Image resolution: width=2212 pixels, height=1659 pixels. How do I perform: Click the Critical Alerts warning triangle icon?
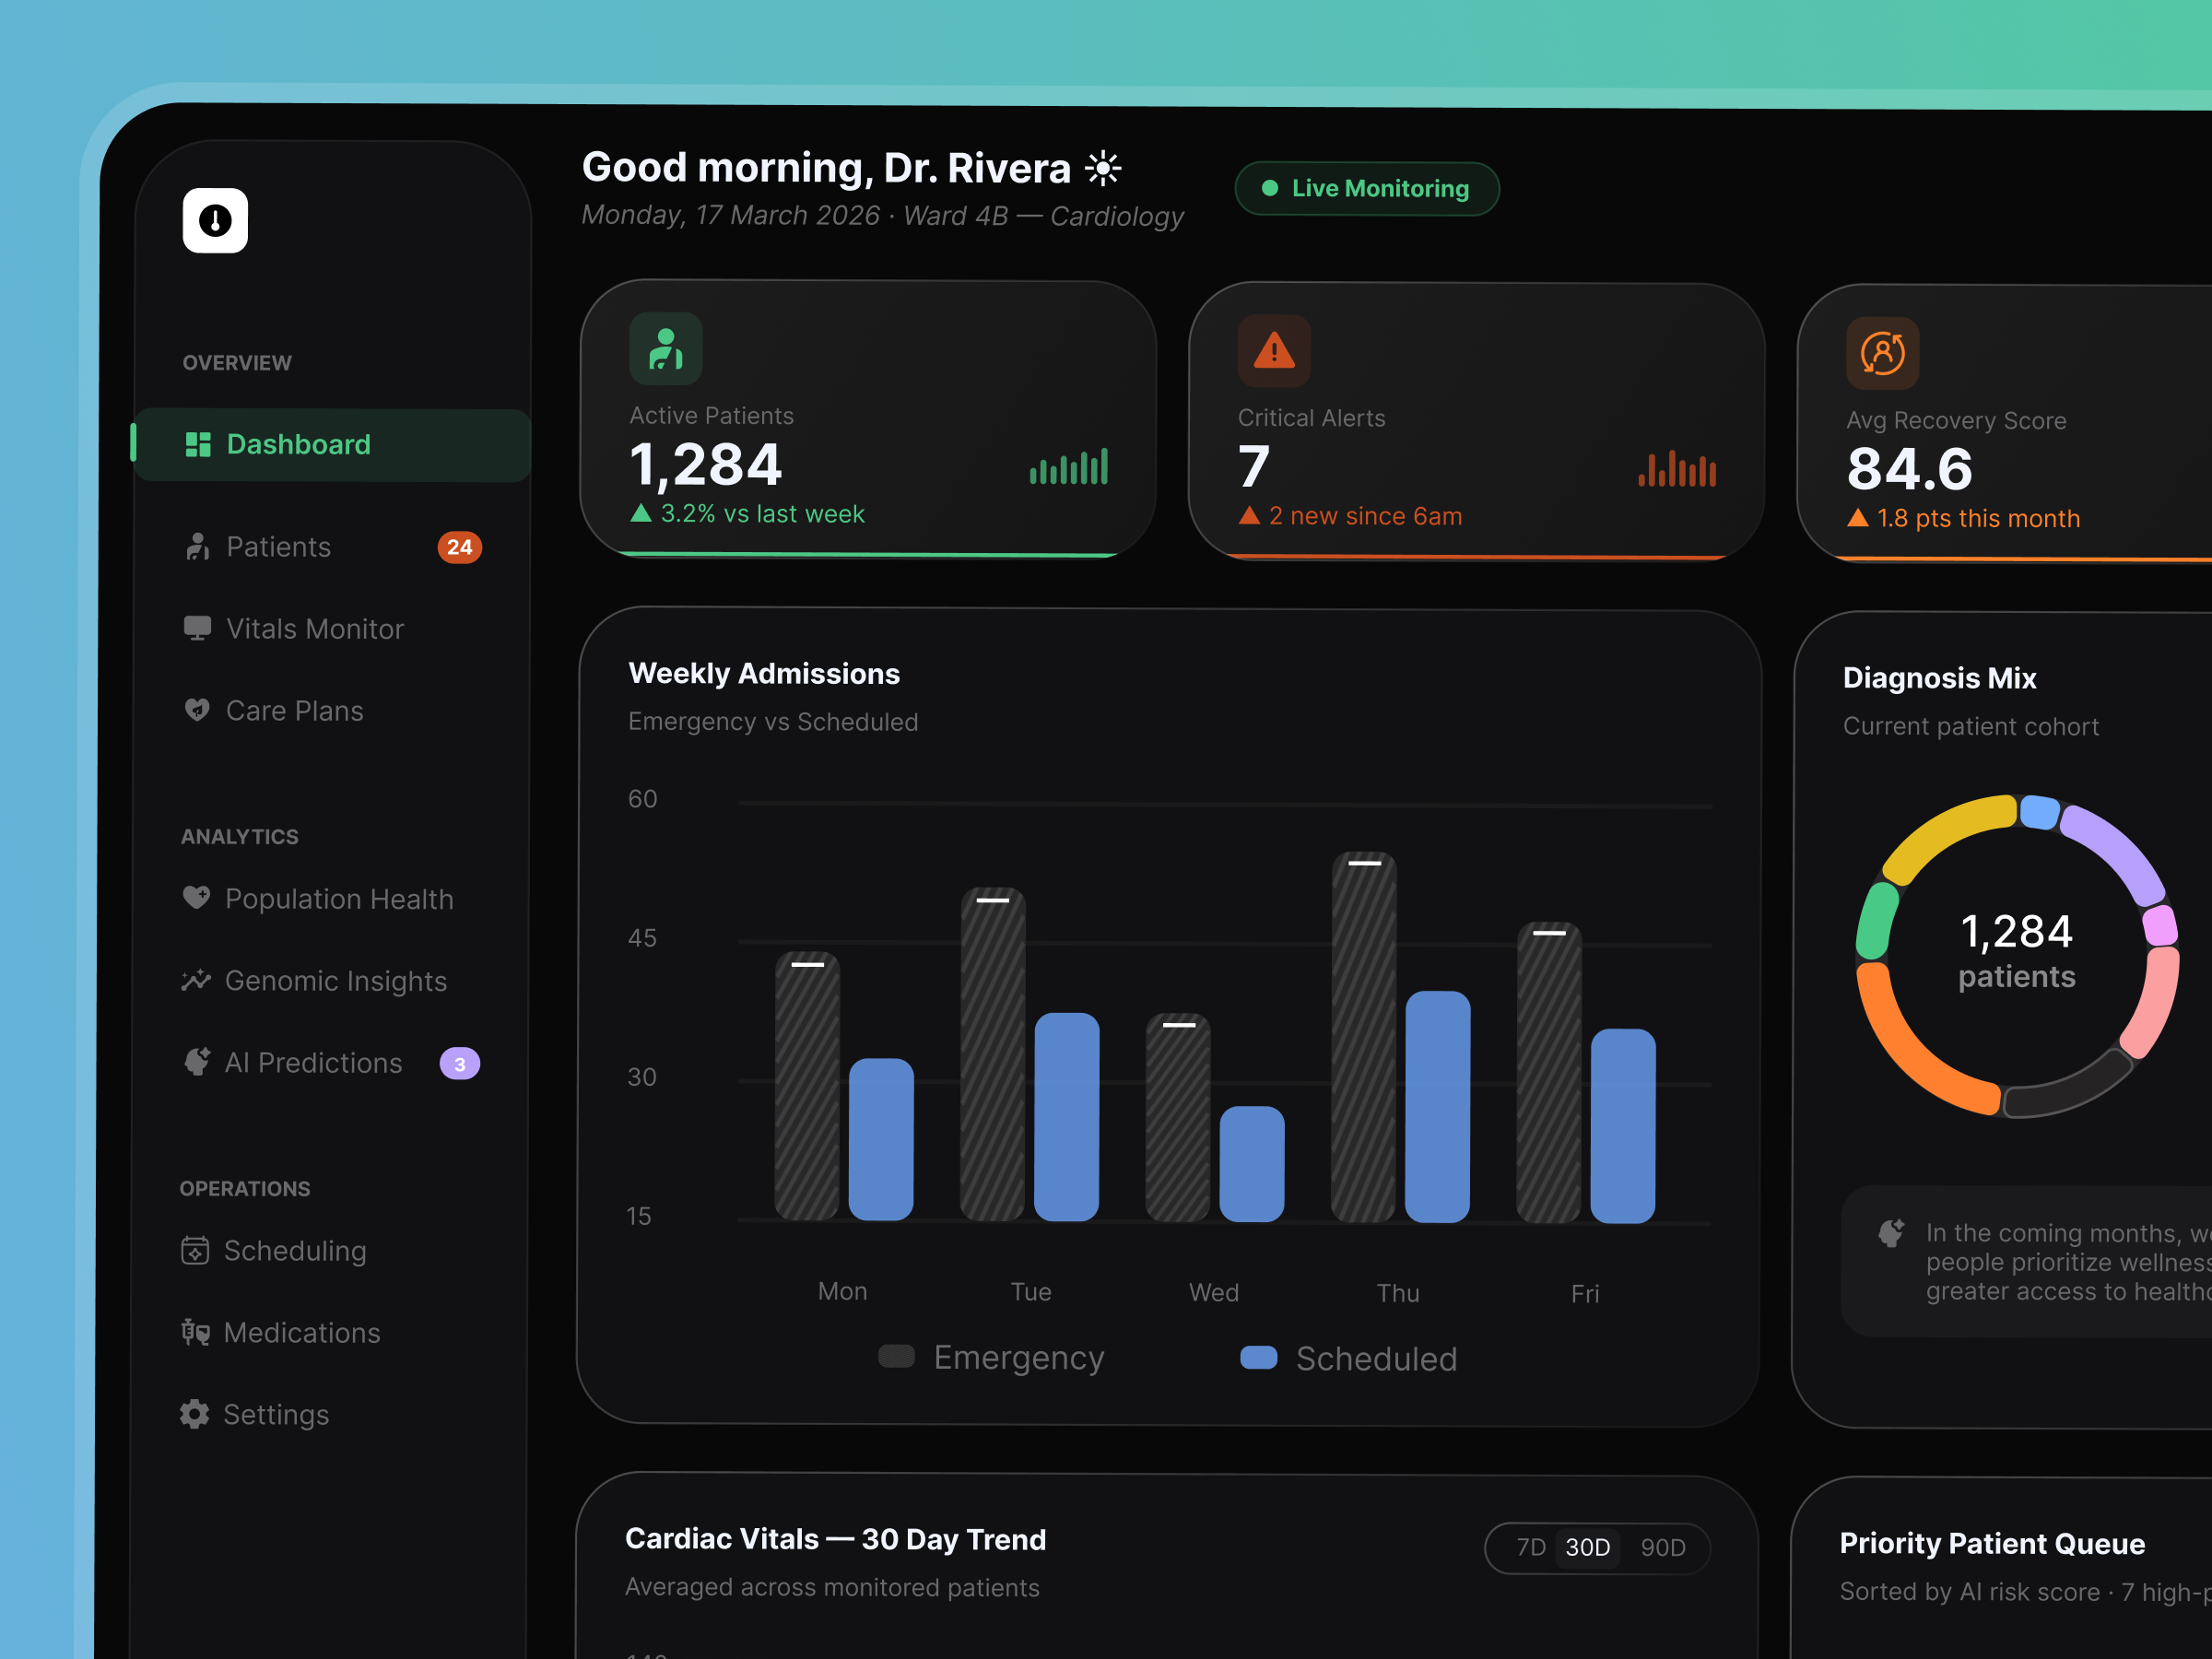[1274, 351]
